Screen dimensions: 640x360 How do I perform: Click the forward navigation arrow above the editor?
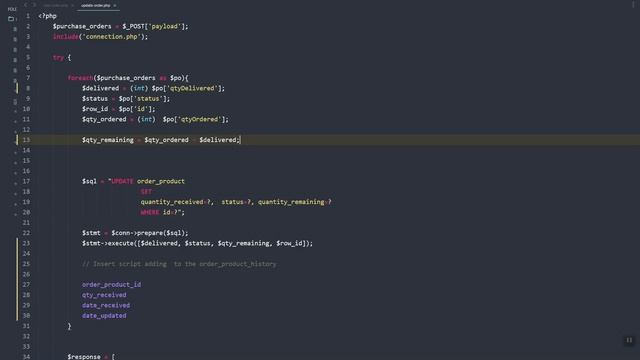(x=34, y=5)
